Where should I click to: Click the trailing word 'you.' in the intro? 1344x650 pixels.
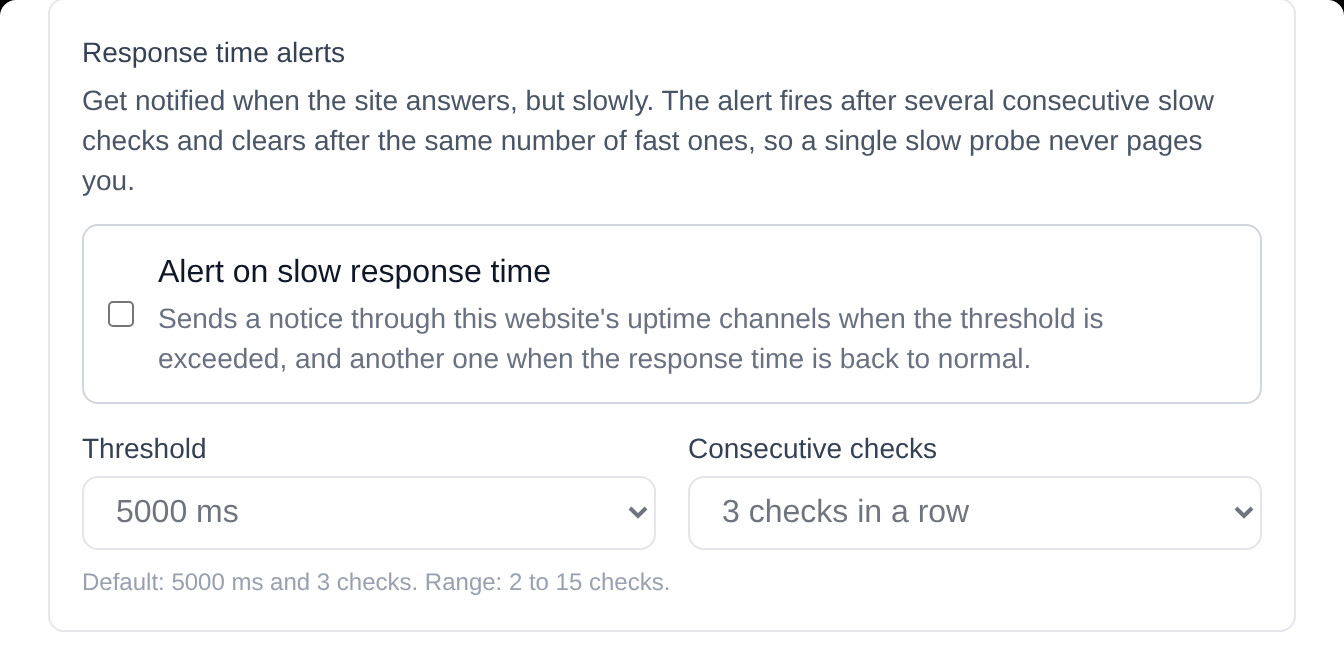(x=108, y=182)
